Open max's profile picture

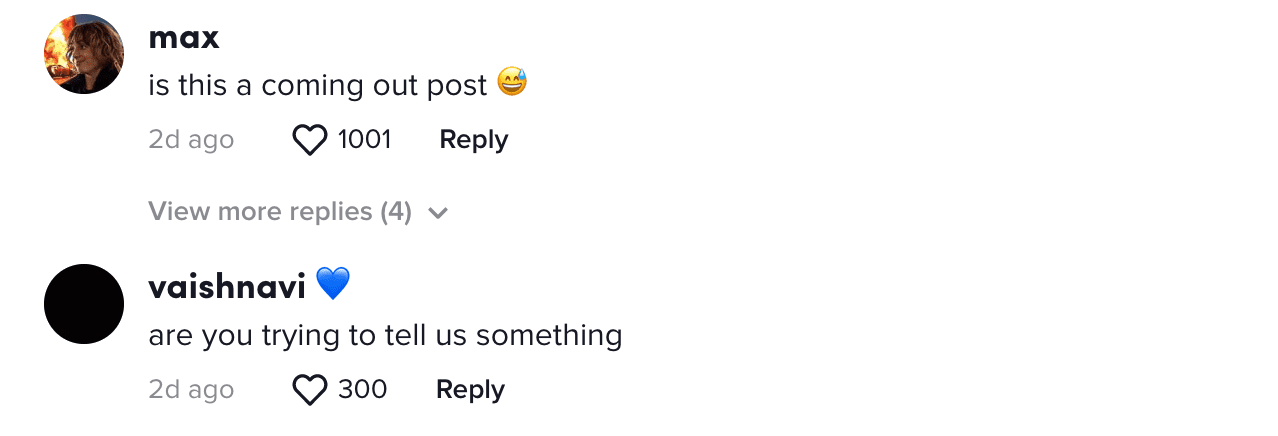click(x=84, y=54)
